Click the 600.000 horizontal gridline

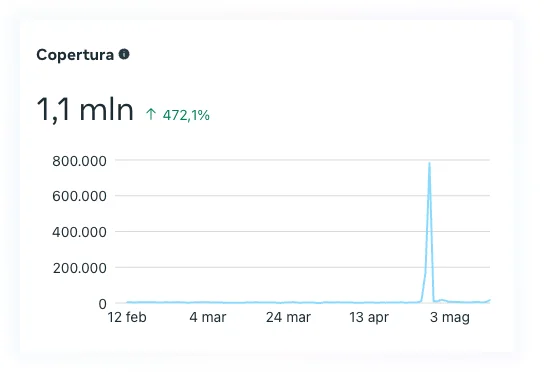[x=302, y=195]
